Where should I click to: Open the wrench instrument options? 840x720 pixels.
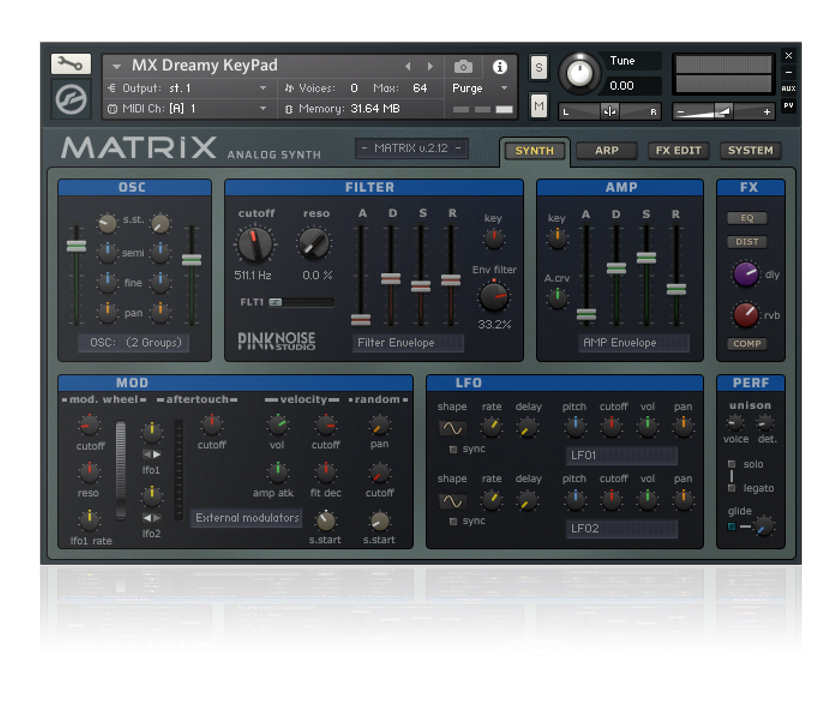pyautogui.click(x=71, y=64)
